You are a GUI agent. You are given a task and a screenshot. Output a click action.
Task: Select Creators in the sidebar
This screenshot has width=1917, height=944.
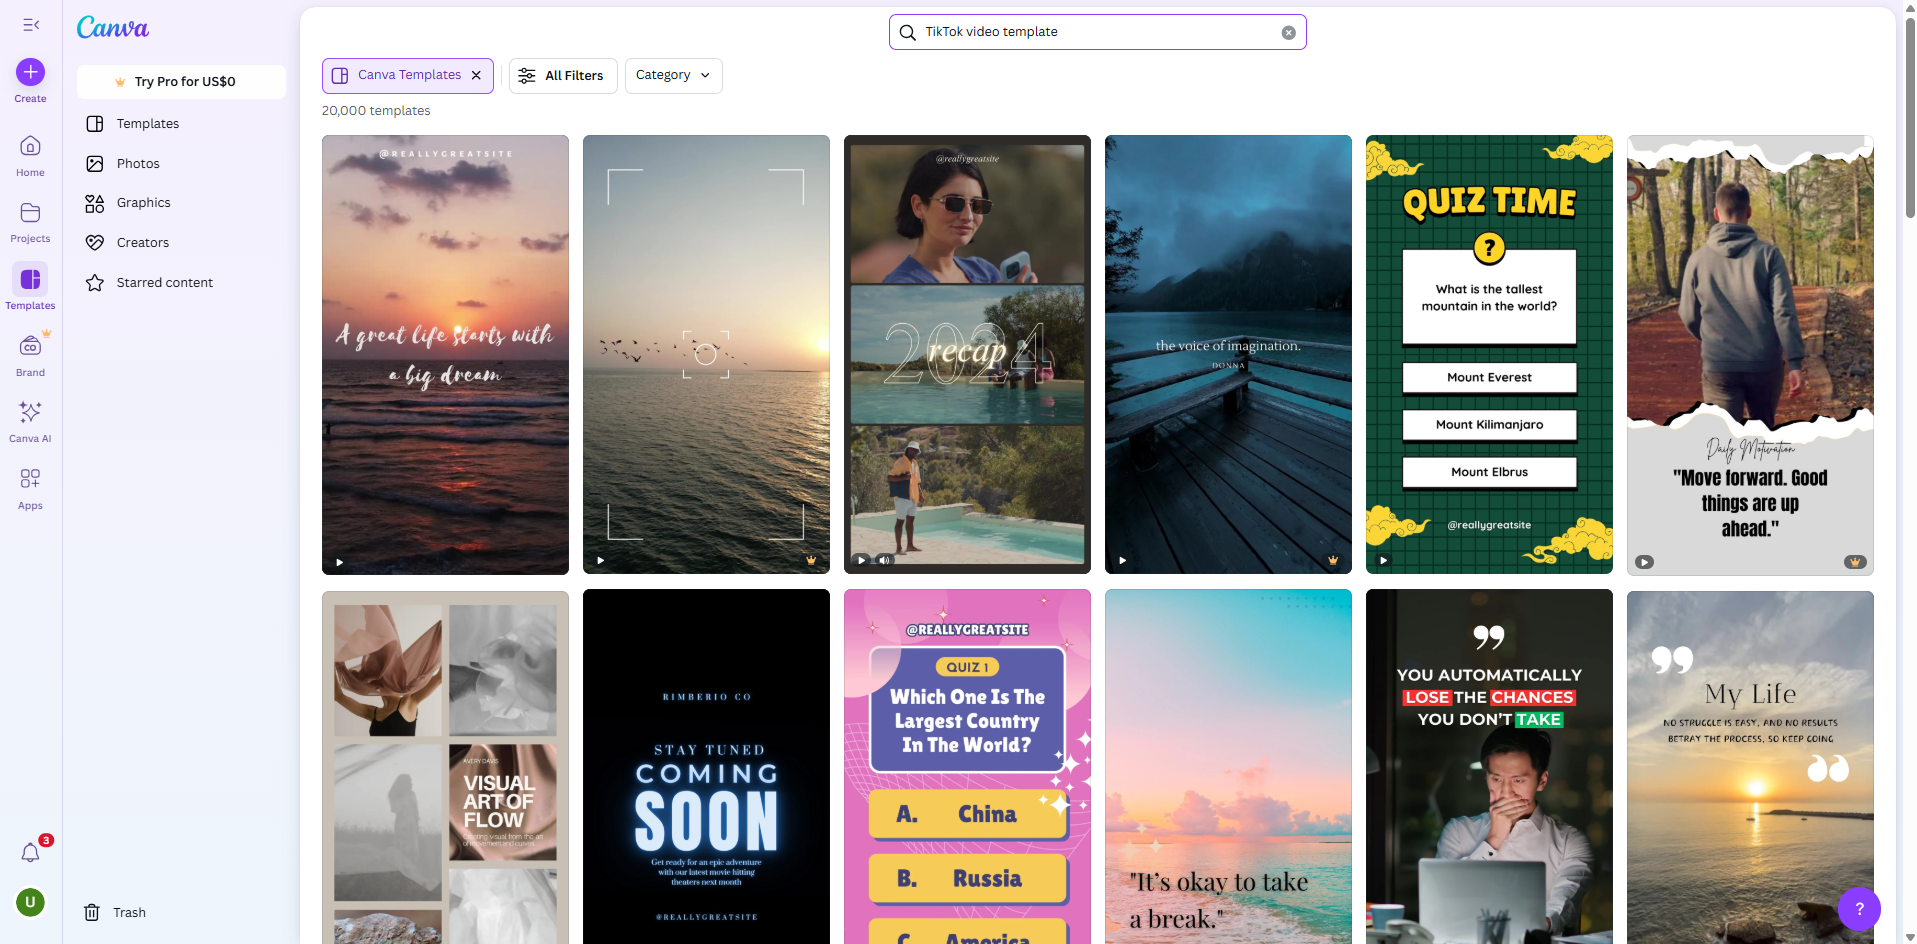tap(141, 242)
